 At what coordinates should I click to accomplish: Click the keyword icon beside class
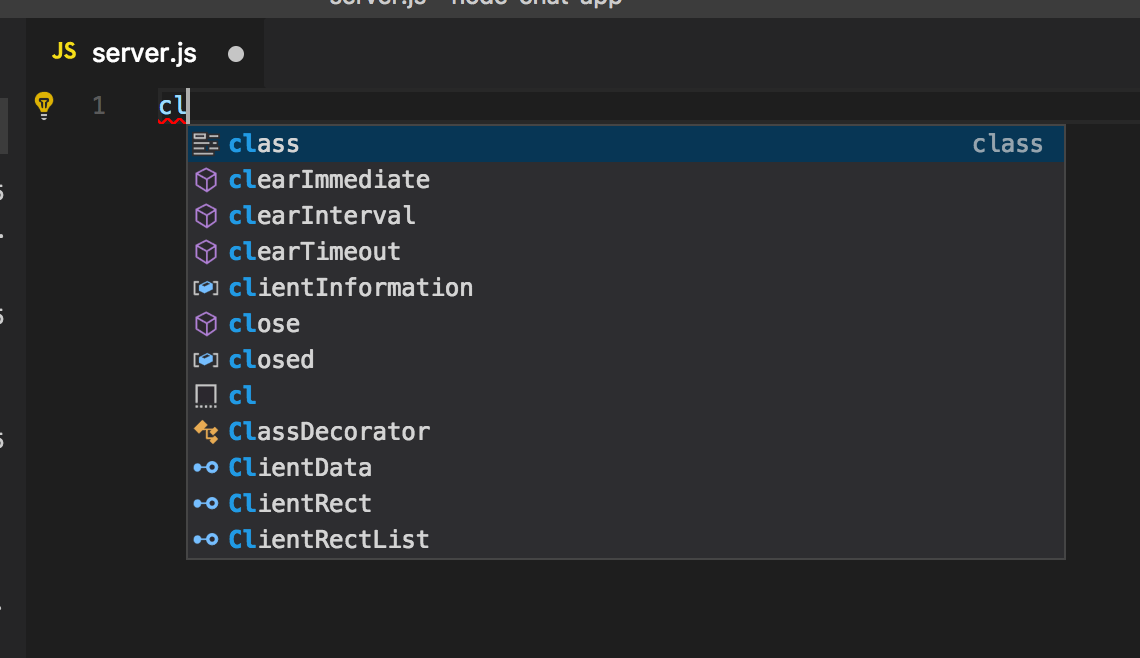click(x=206, y=144)
